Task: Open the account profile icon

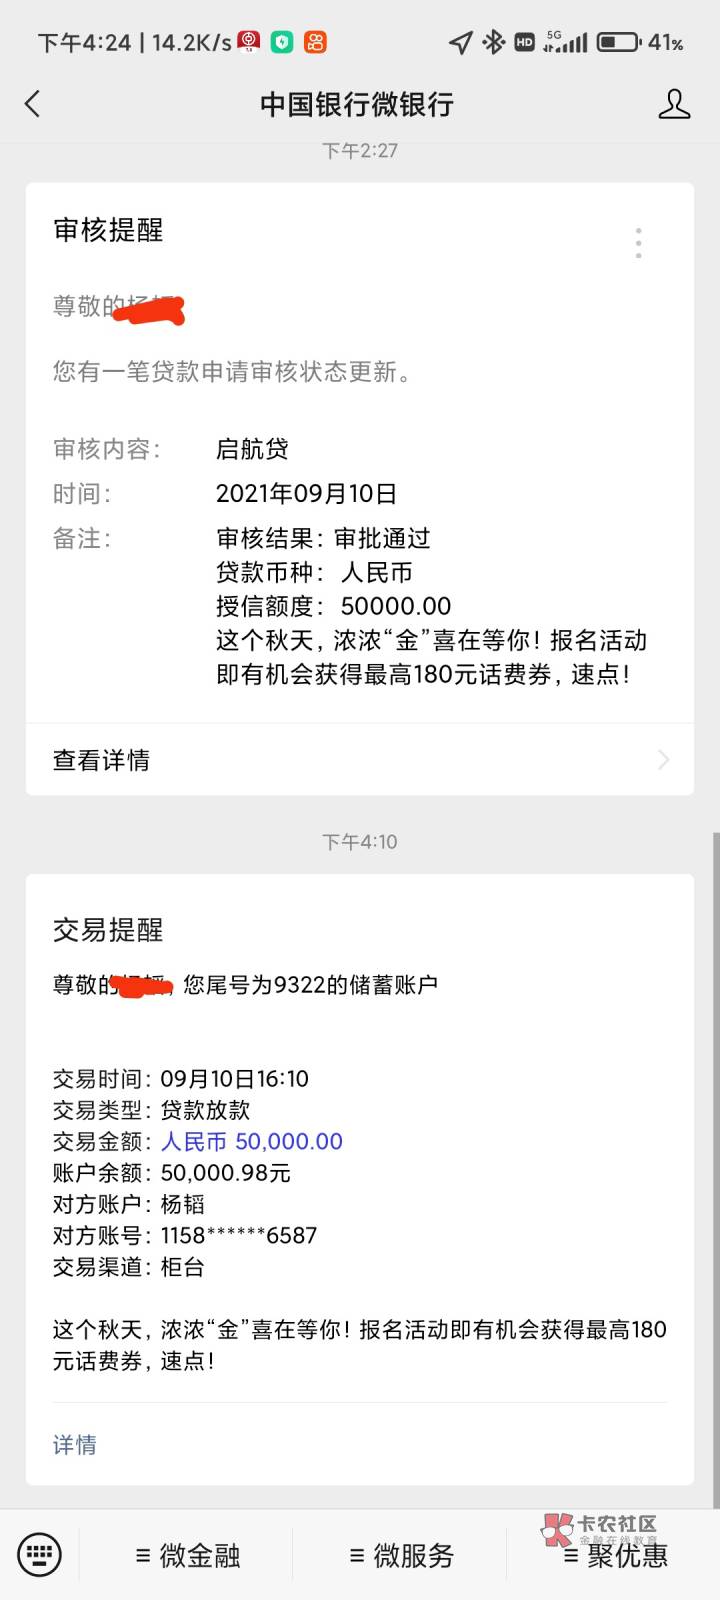Action: click(x=674, y=104)
